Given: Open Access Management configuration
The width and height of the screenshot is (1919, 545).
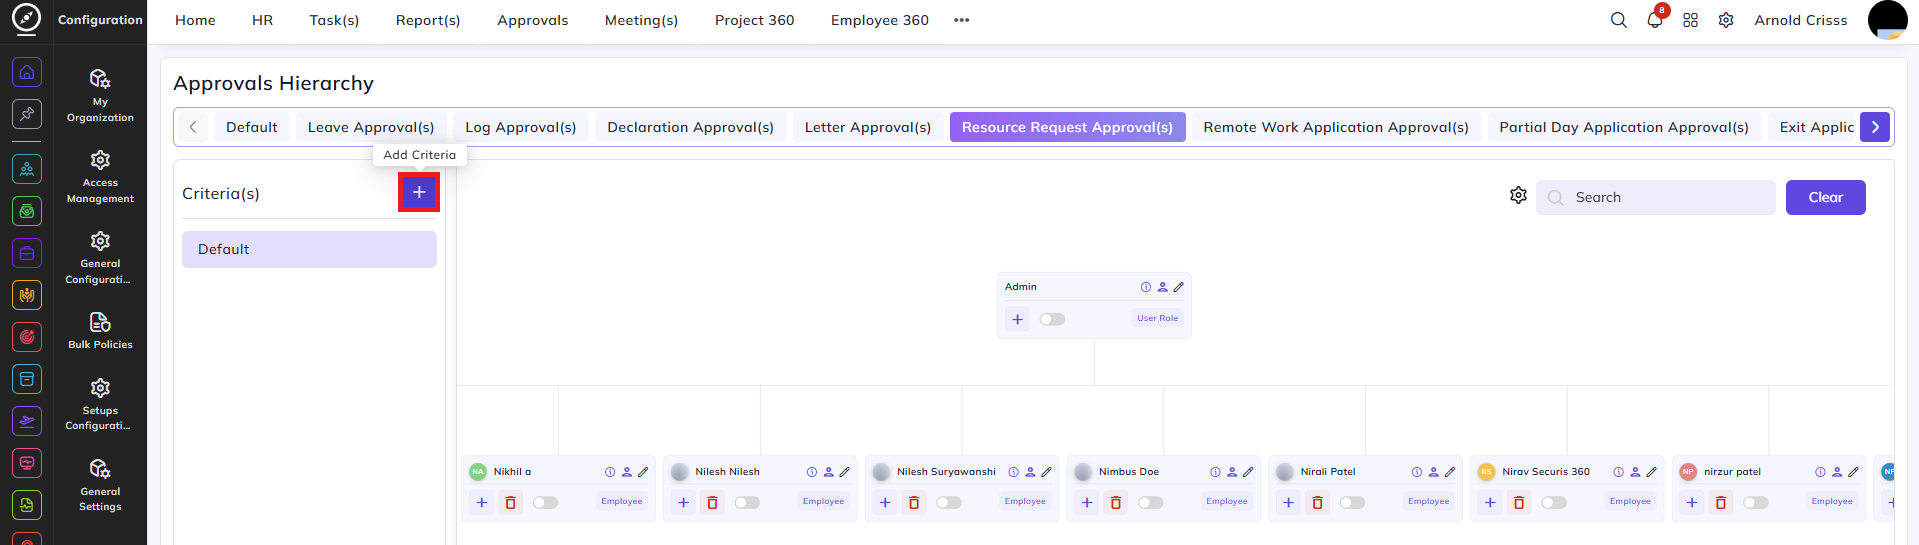Looking at the screenshot, I should click(100, 177).
